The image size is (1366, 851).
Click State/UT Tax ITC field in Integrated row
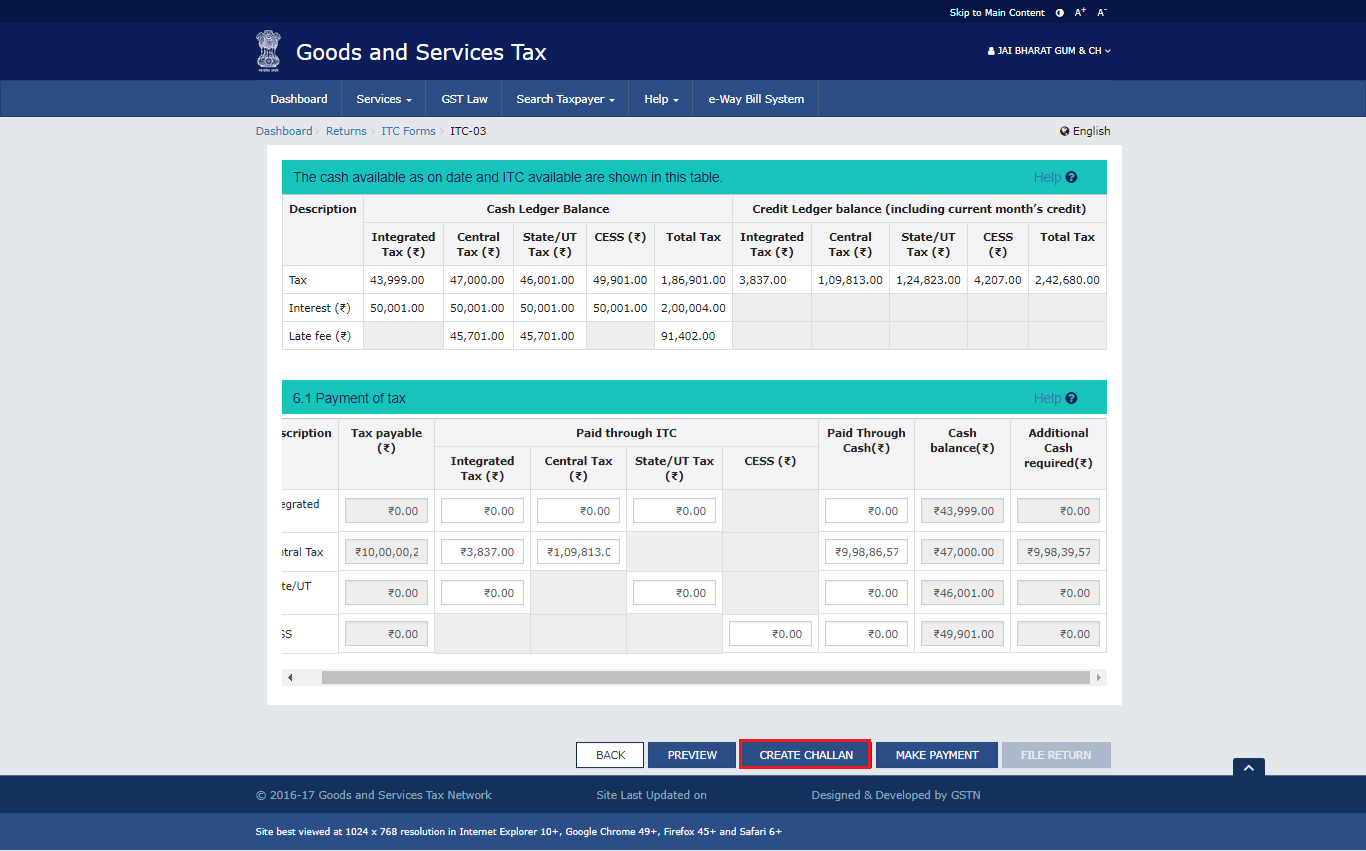click(x=674, y=511)
